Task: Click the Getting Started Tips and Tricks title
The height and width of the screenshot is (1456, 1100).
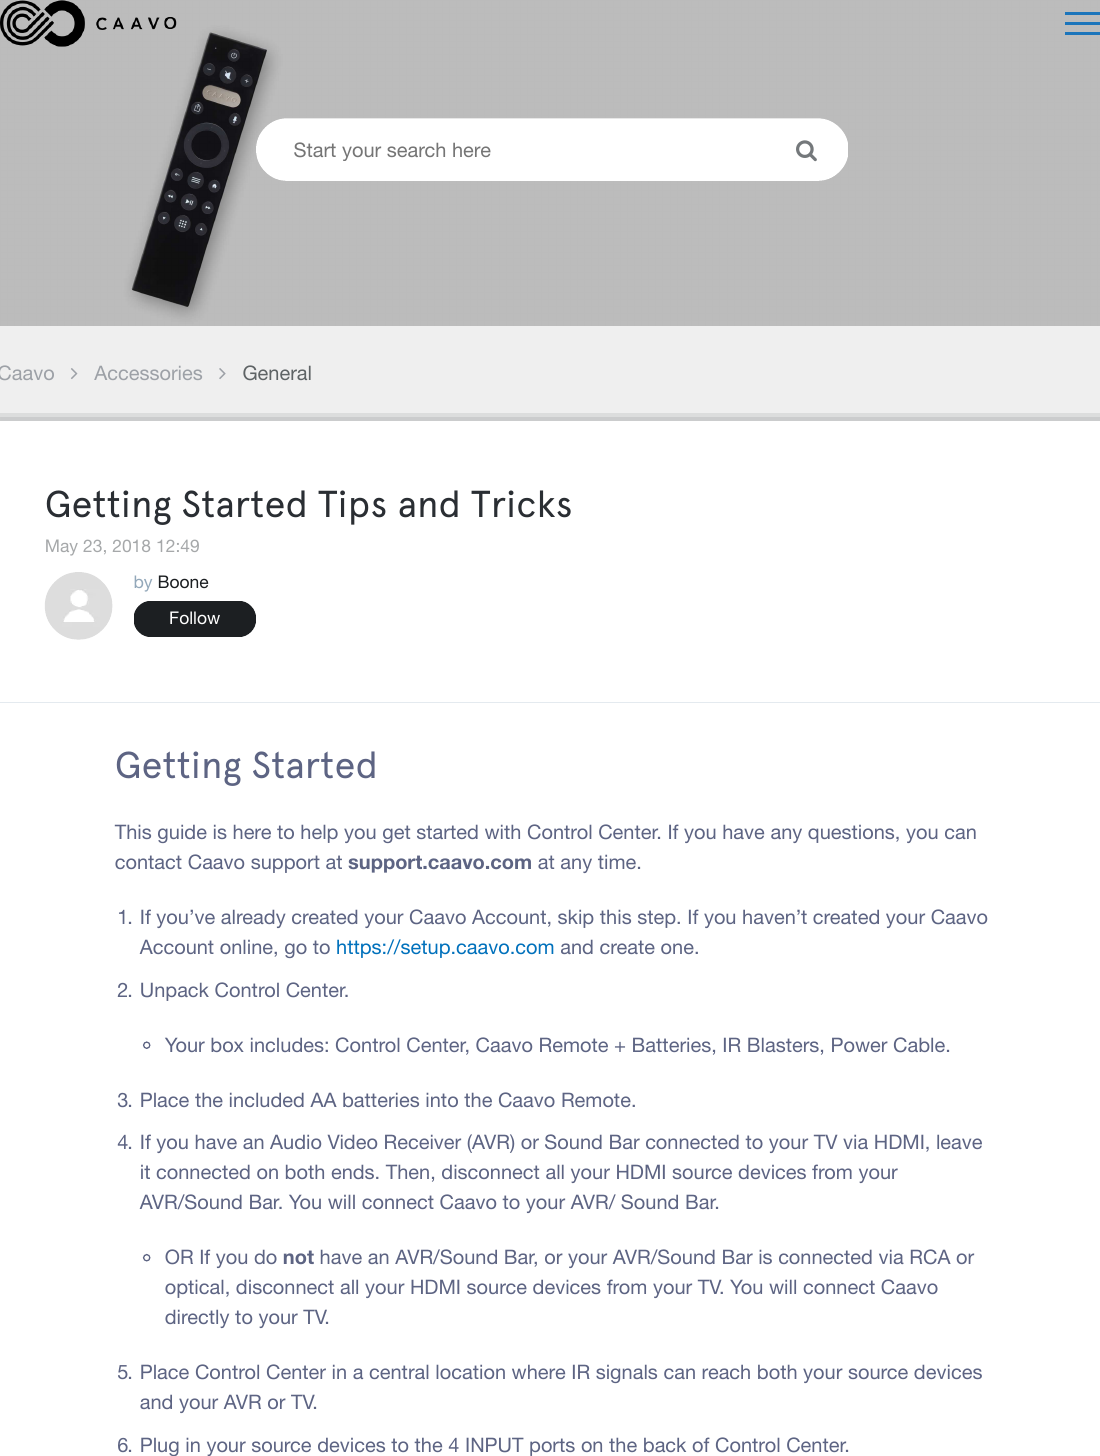Action: [x=308, y=504]
